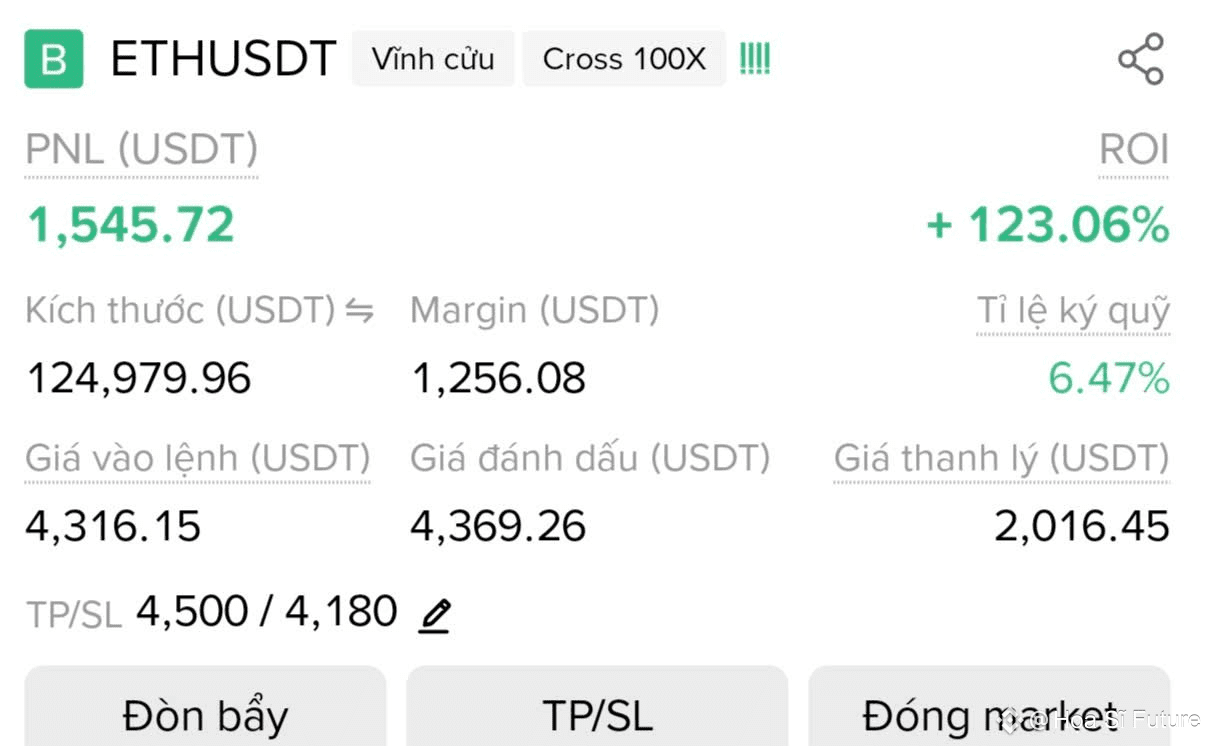Image resolution: width=1209 pixels, height=746 pixels.
Task: Click the PNL value 1,545.72
Action: coord(130,224)
